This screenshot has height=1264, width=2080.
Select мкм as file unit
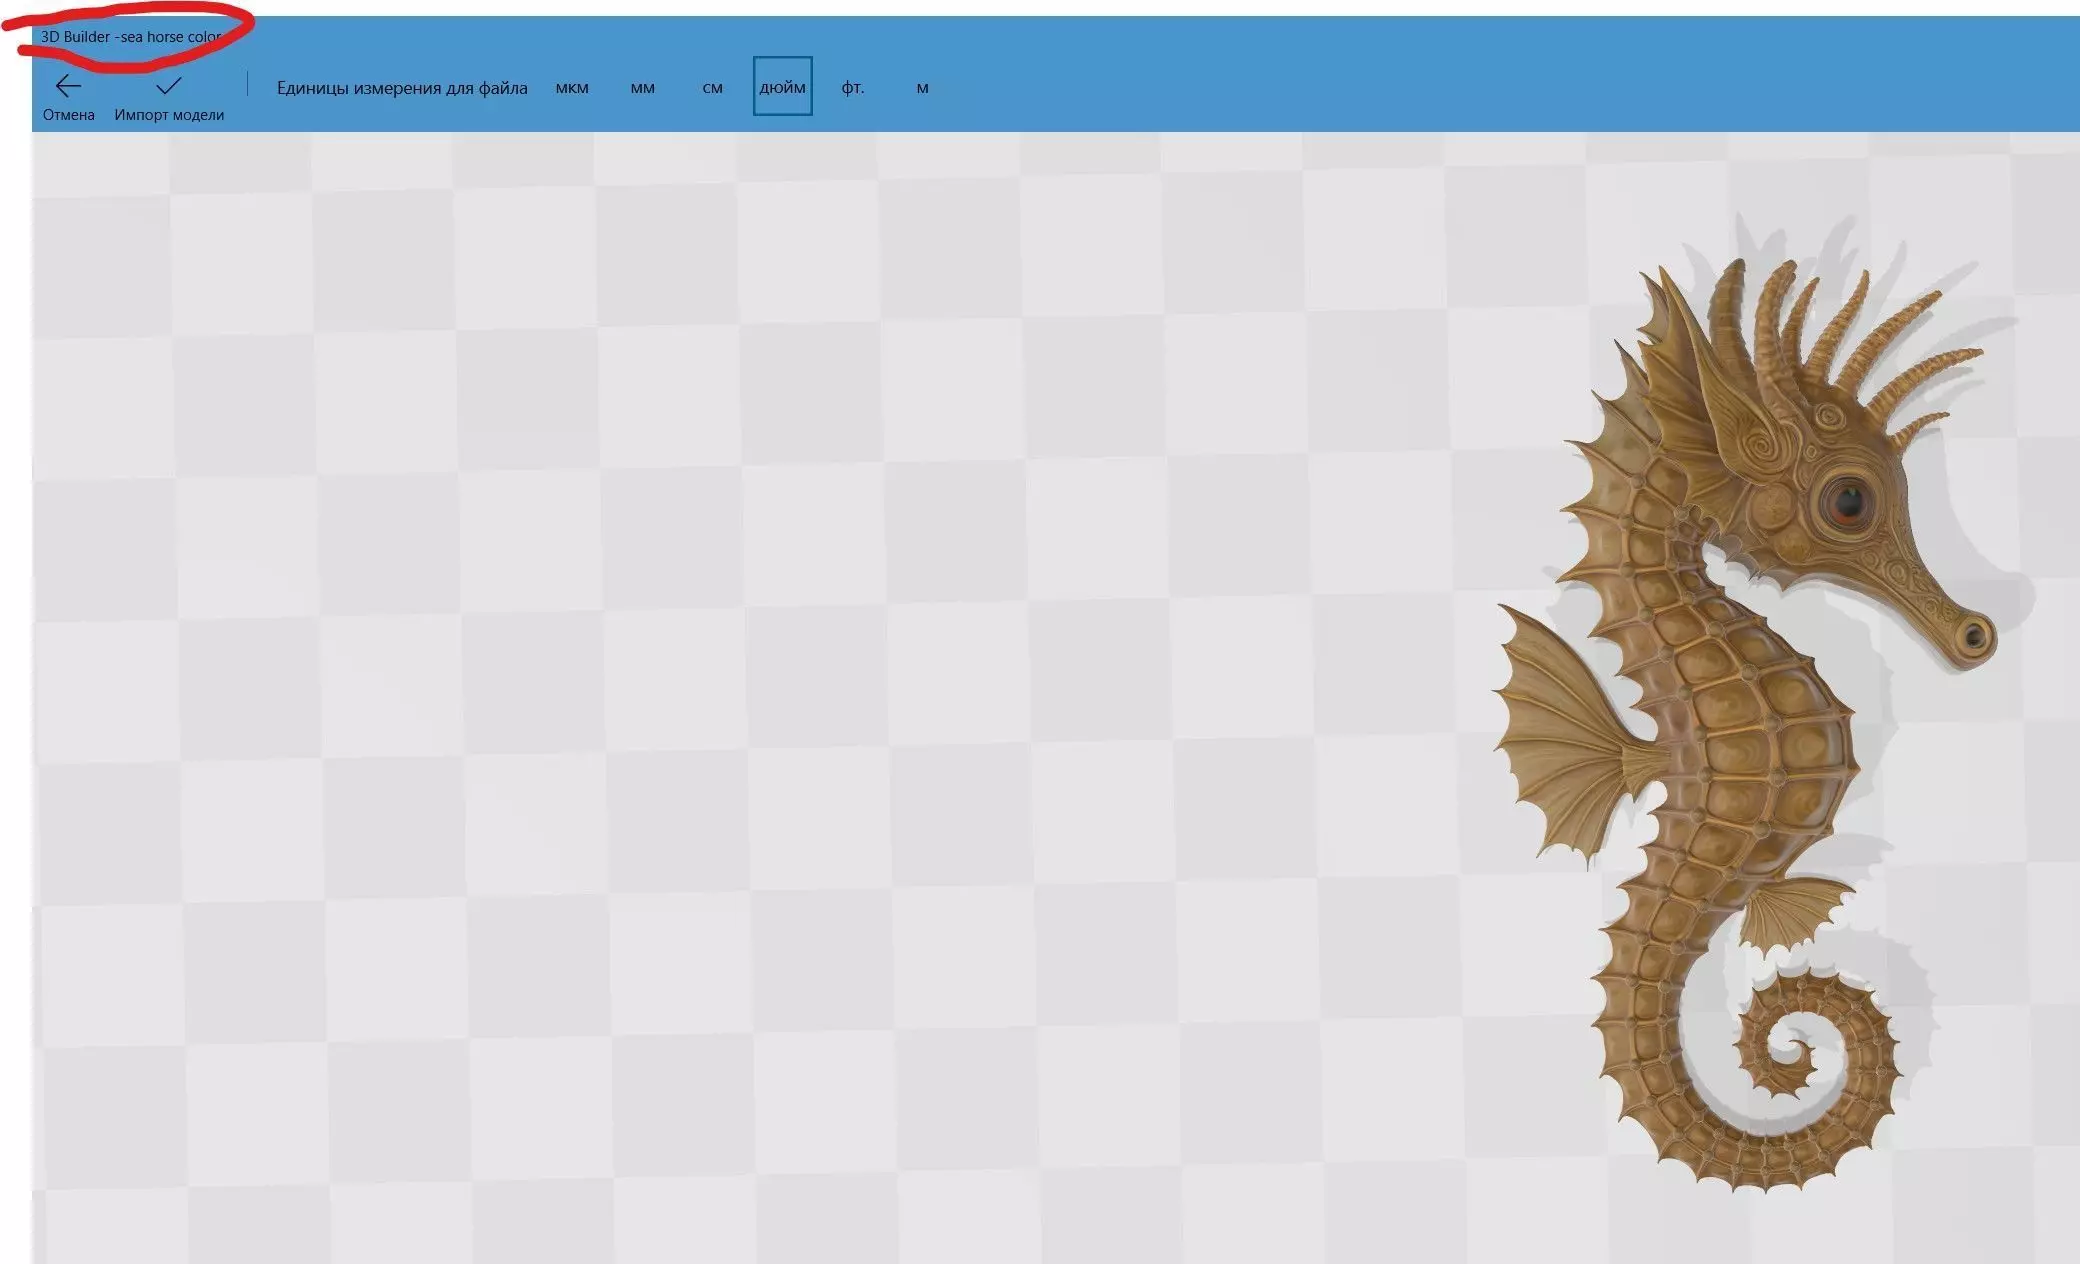click(572, 87)
